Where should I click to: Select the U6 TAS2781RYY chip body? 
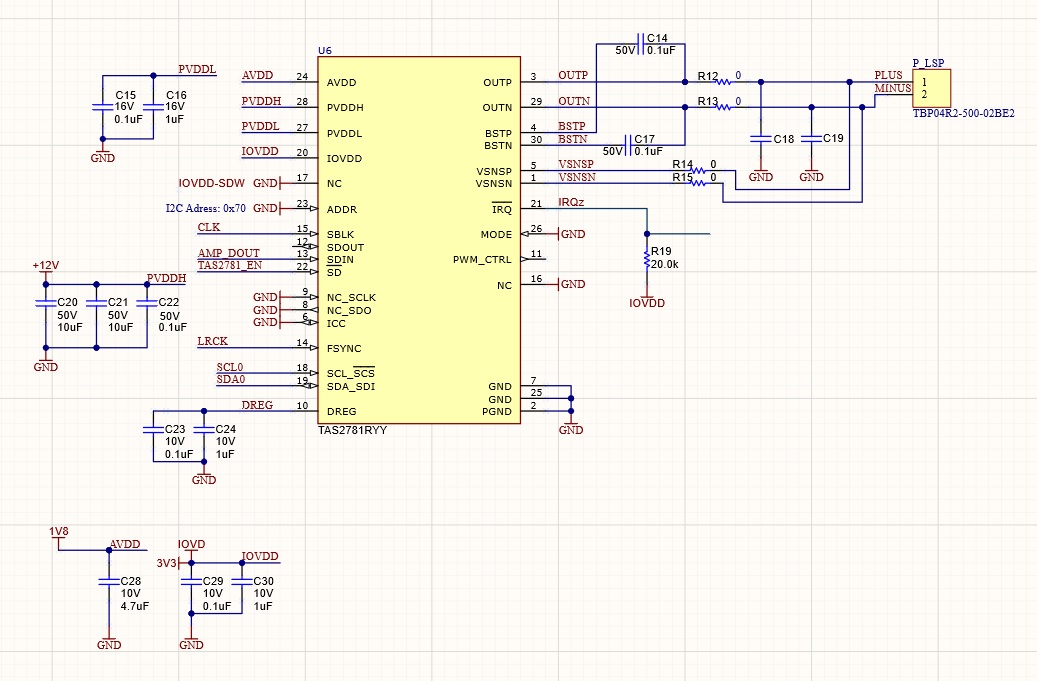coord(419,239)
